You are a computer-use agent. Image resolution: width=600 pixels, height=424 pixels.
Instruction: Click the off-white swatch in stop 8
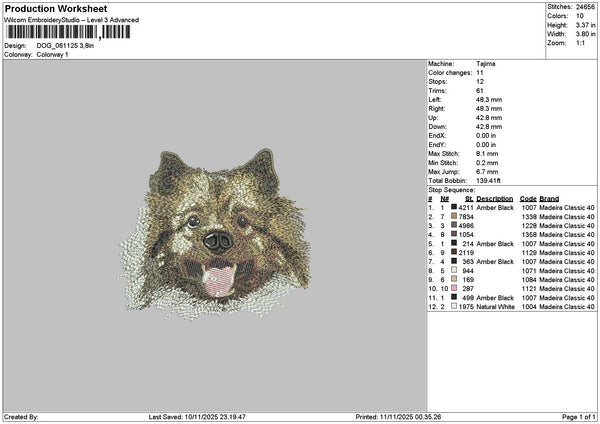pyautogui.click(x=454, y=270)
